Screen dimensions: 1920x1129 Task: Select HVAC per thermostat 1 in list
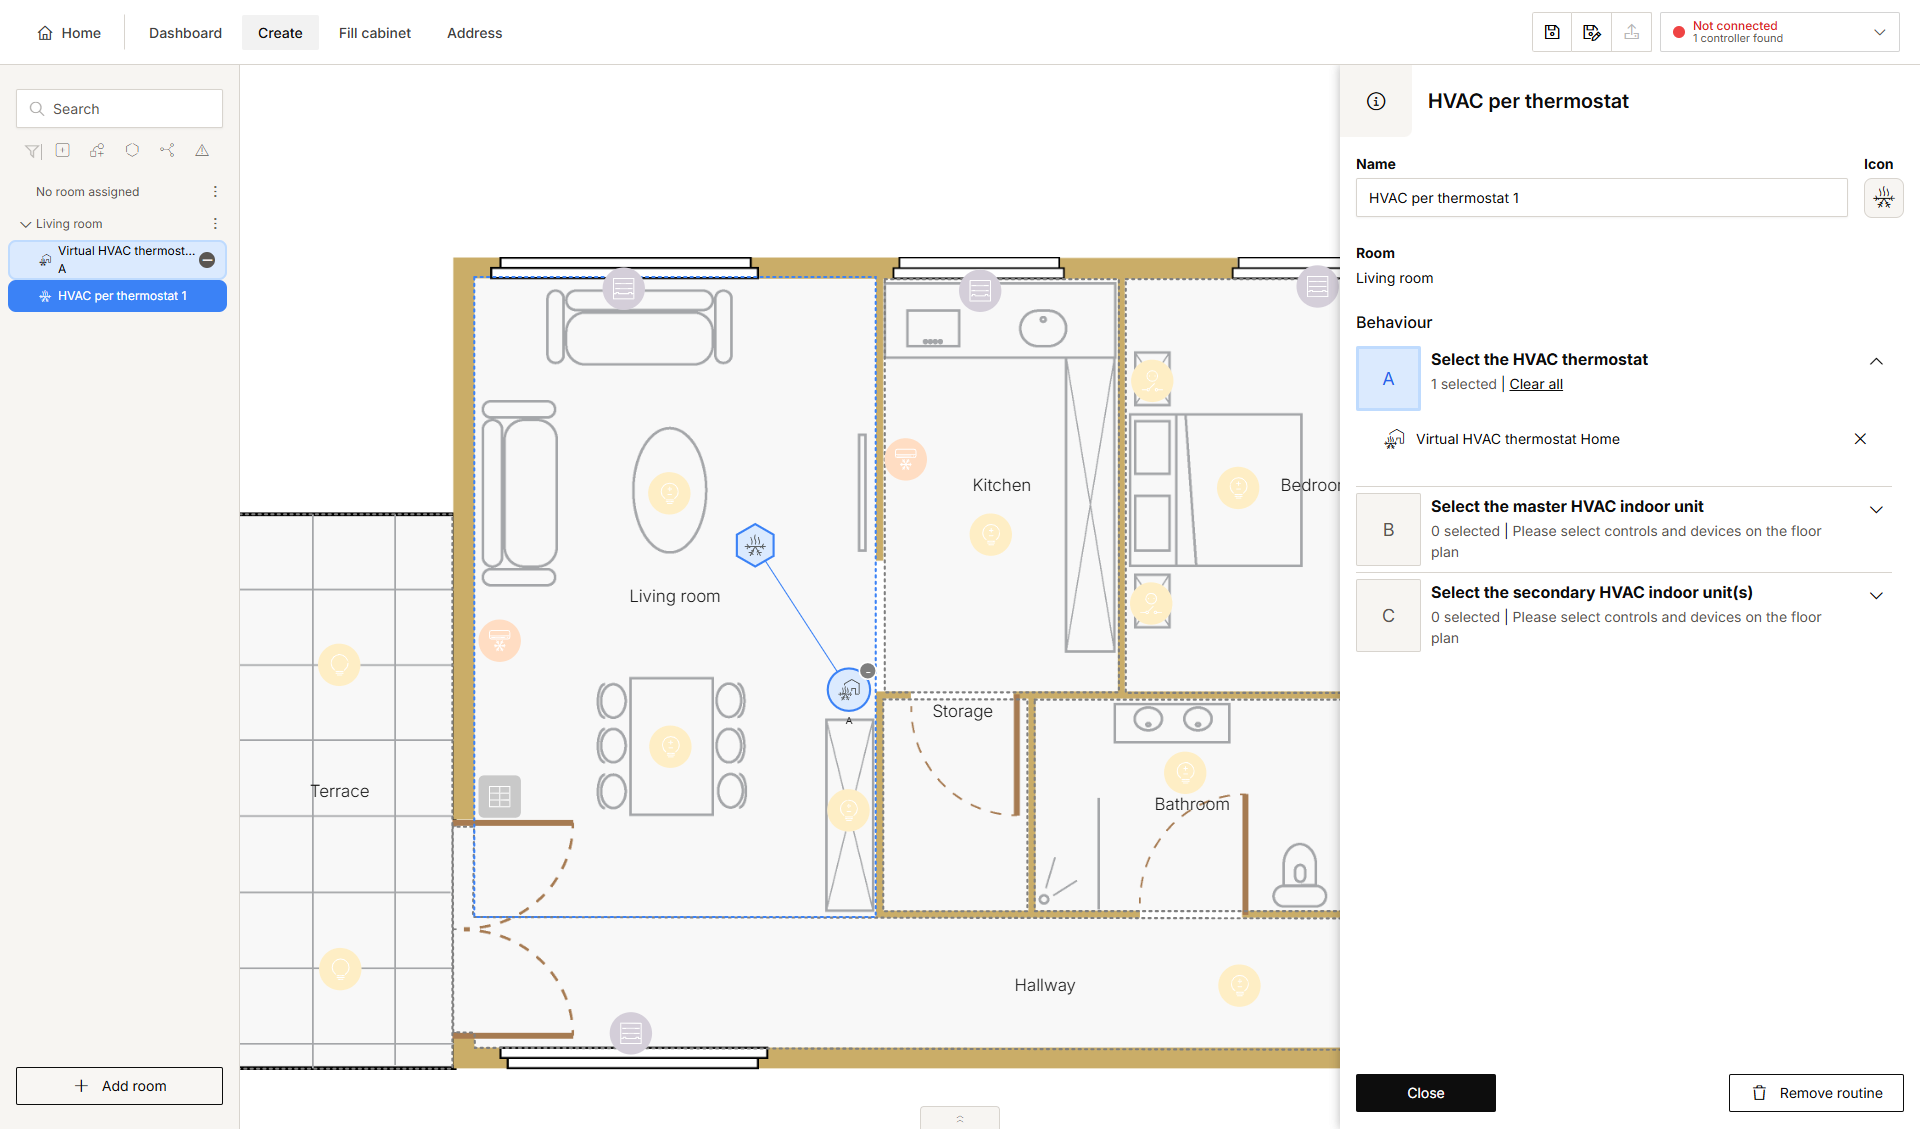pos(117,296)
